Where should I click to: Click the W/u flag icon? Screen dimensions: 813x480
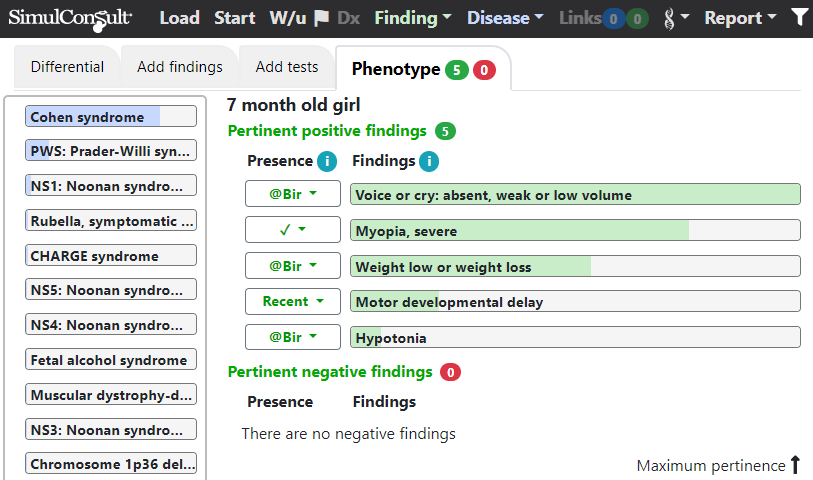(321, 18)
